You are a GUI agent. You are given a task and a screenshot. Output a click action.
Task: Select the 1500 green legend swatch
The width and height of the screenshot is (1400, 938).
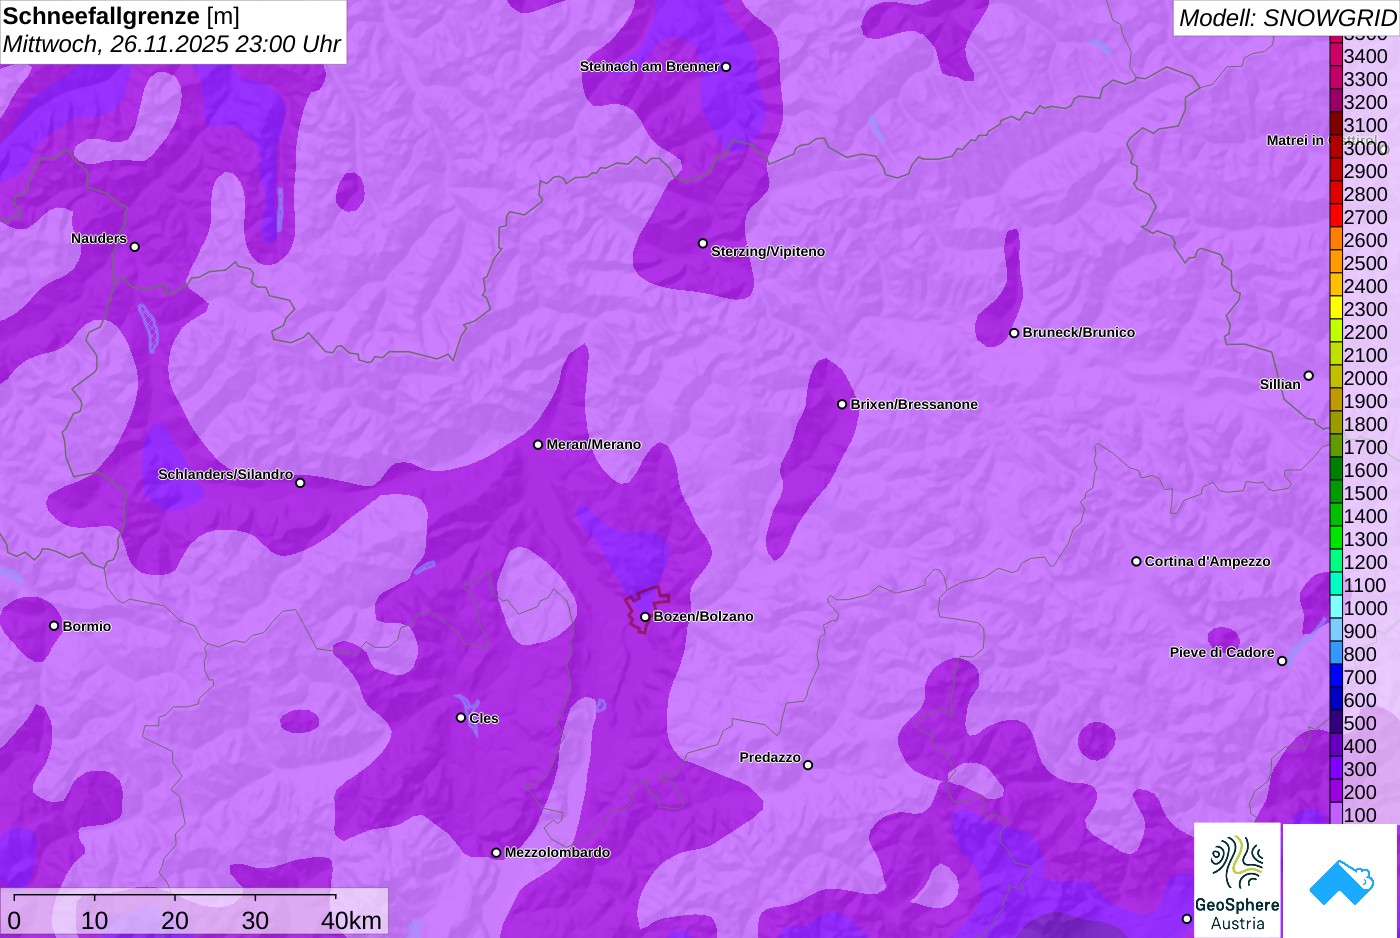coord(1336,493)
